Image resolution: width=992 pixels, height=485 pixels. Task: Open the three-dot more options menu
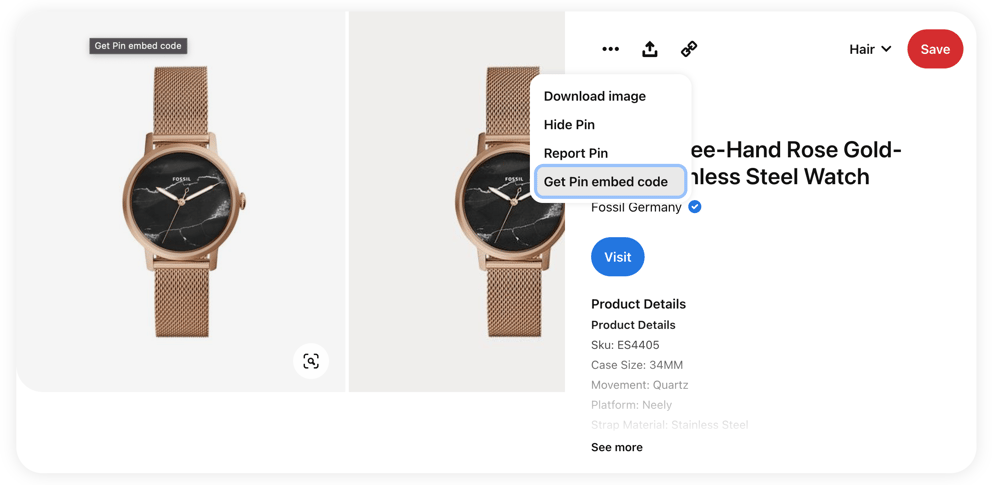click(x=611, y=49)
